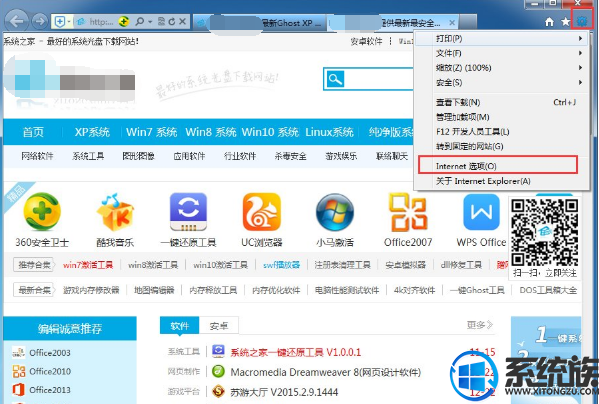The height and width of the screenshot is (404, 599).
Task: Switch to the 最新Ghost XP browser tab
Action: [x=260, y=23]
